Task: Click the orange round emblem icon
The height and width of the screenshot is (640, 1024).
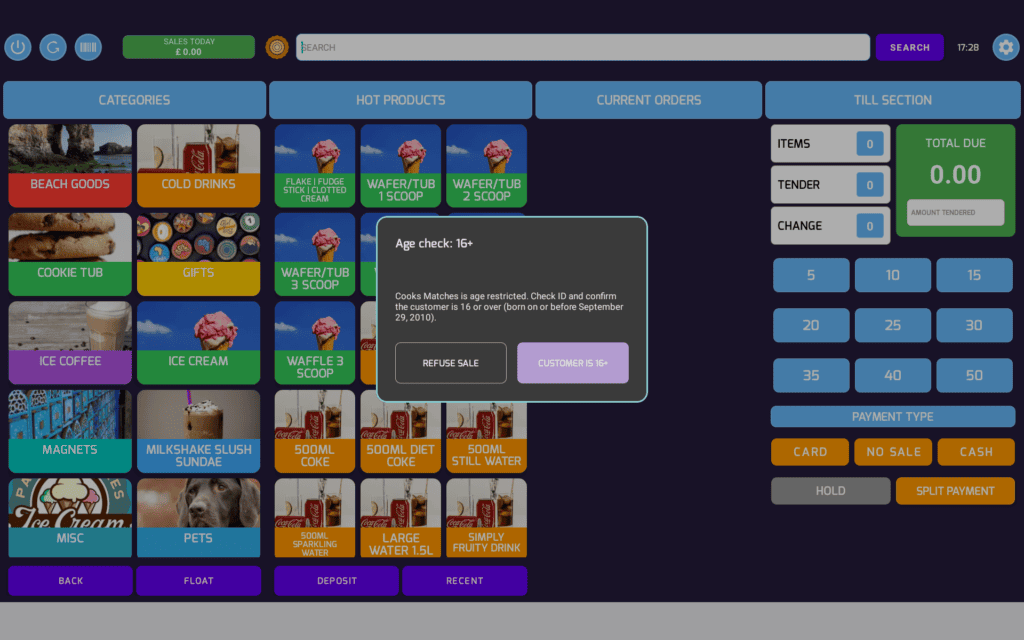Action: point(277,47)
